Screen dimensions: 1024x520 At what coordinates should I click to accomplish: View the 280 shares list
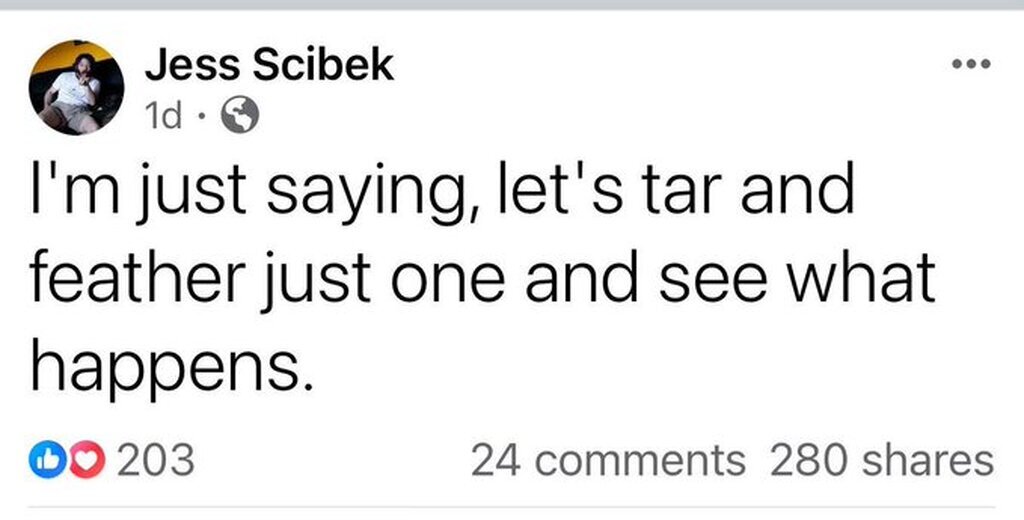pos(882,461)
